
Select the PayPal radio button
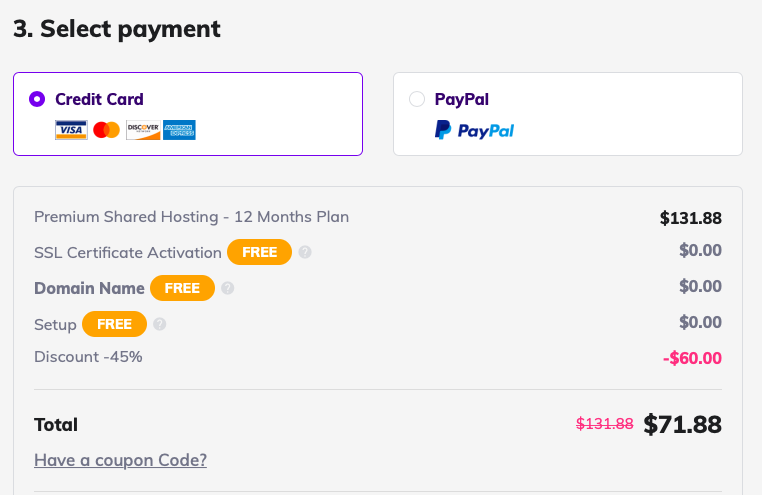(x=417, y=99)
